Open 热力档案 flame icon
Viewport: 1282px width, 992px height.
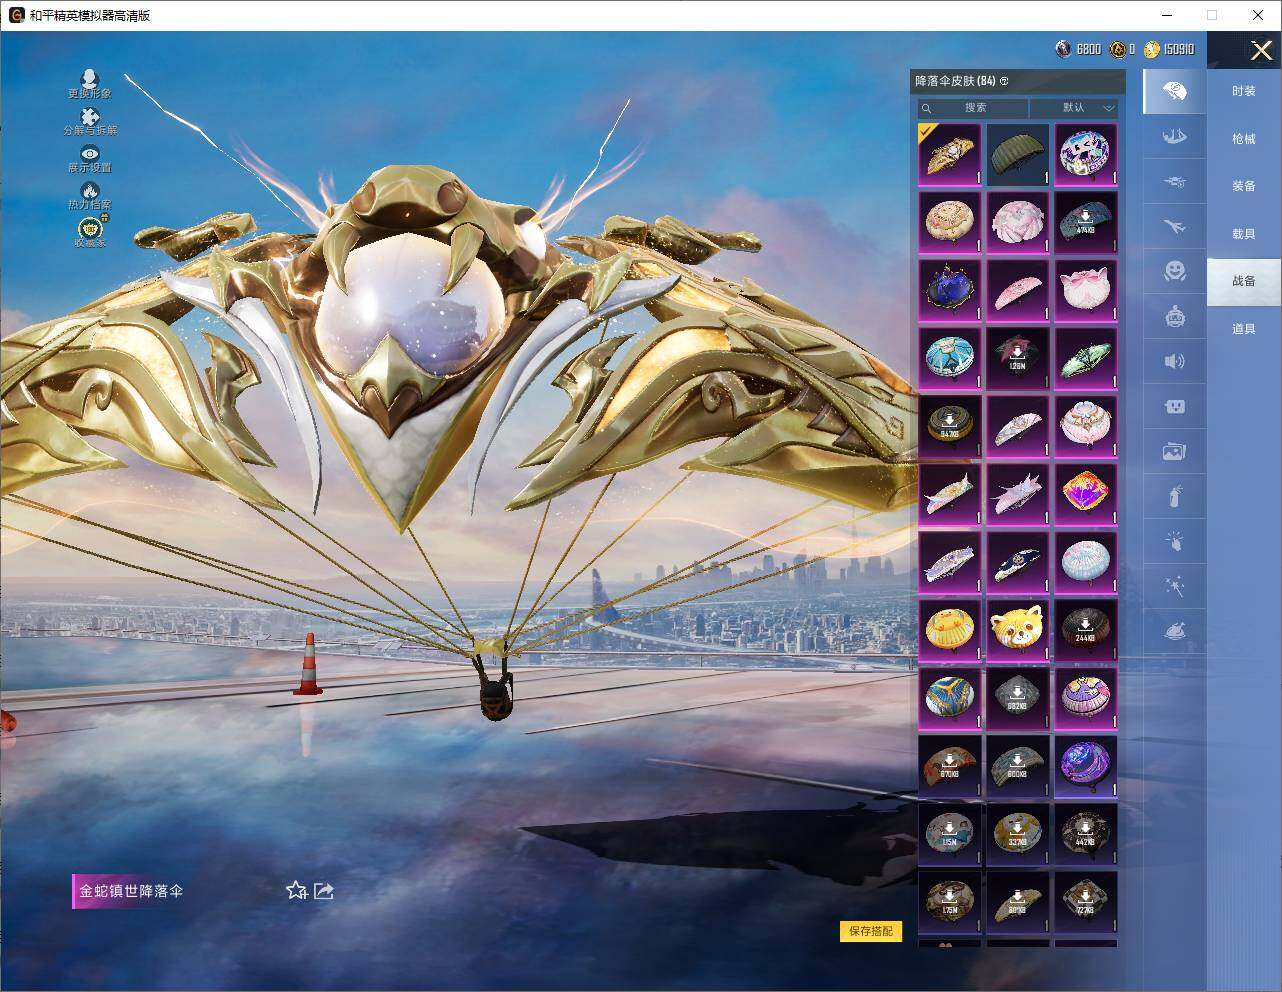coord(90,194)
